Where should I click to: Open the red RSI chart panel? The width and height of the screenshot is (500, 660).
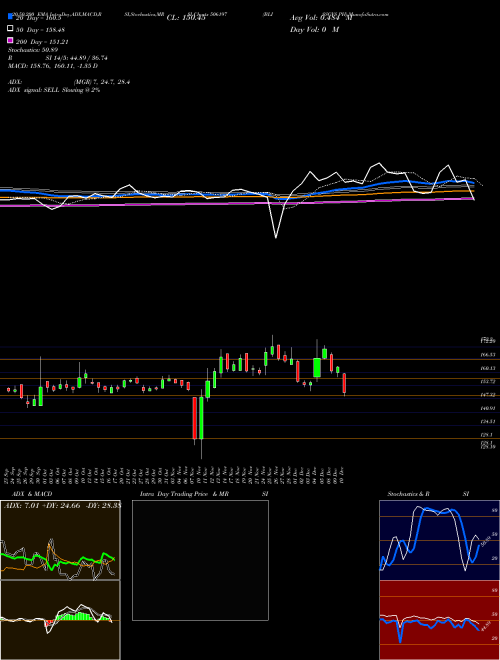[x=439, y=620]
